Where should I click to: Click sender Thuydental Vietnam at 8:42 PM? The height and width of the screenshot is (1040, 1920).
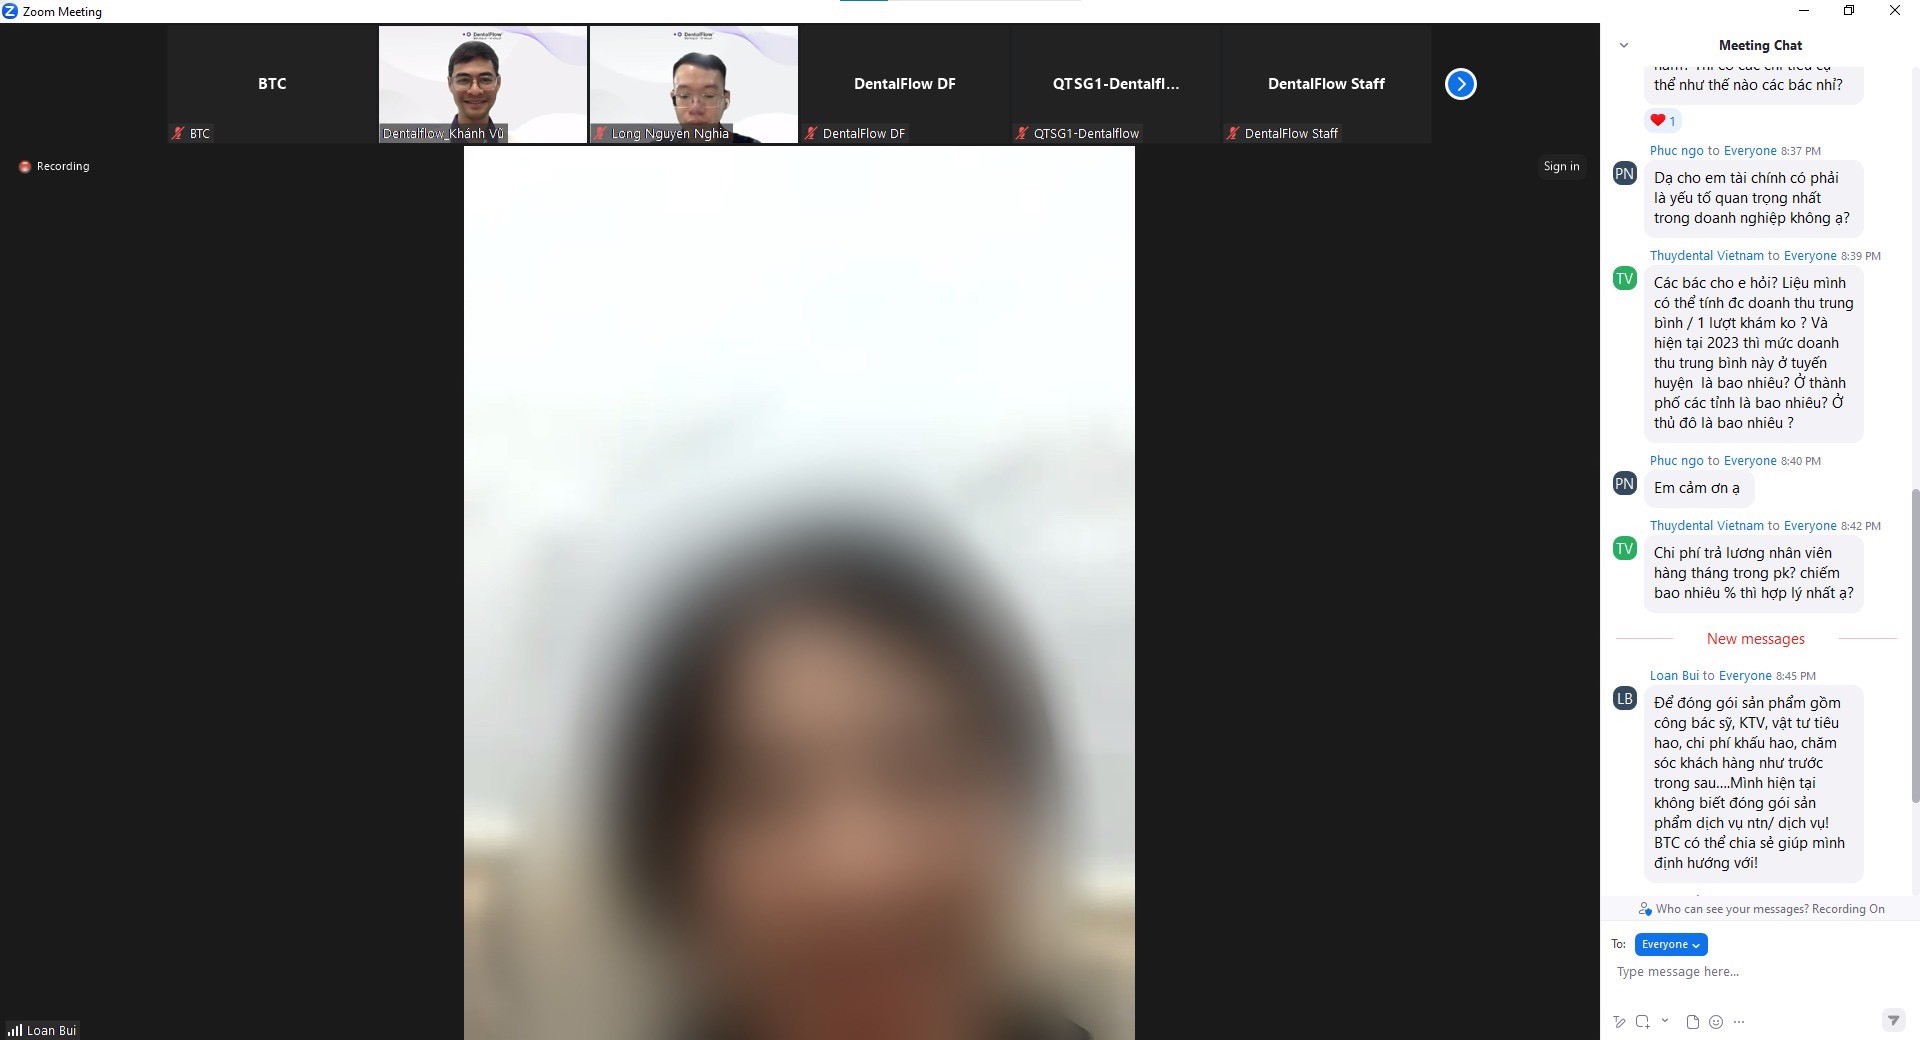(x=1706, y=526)
